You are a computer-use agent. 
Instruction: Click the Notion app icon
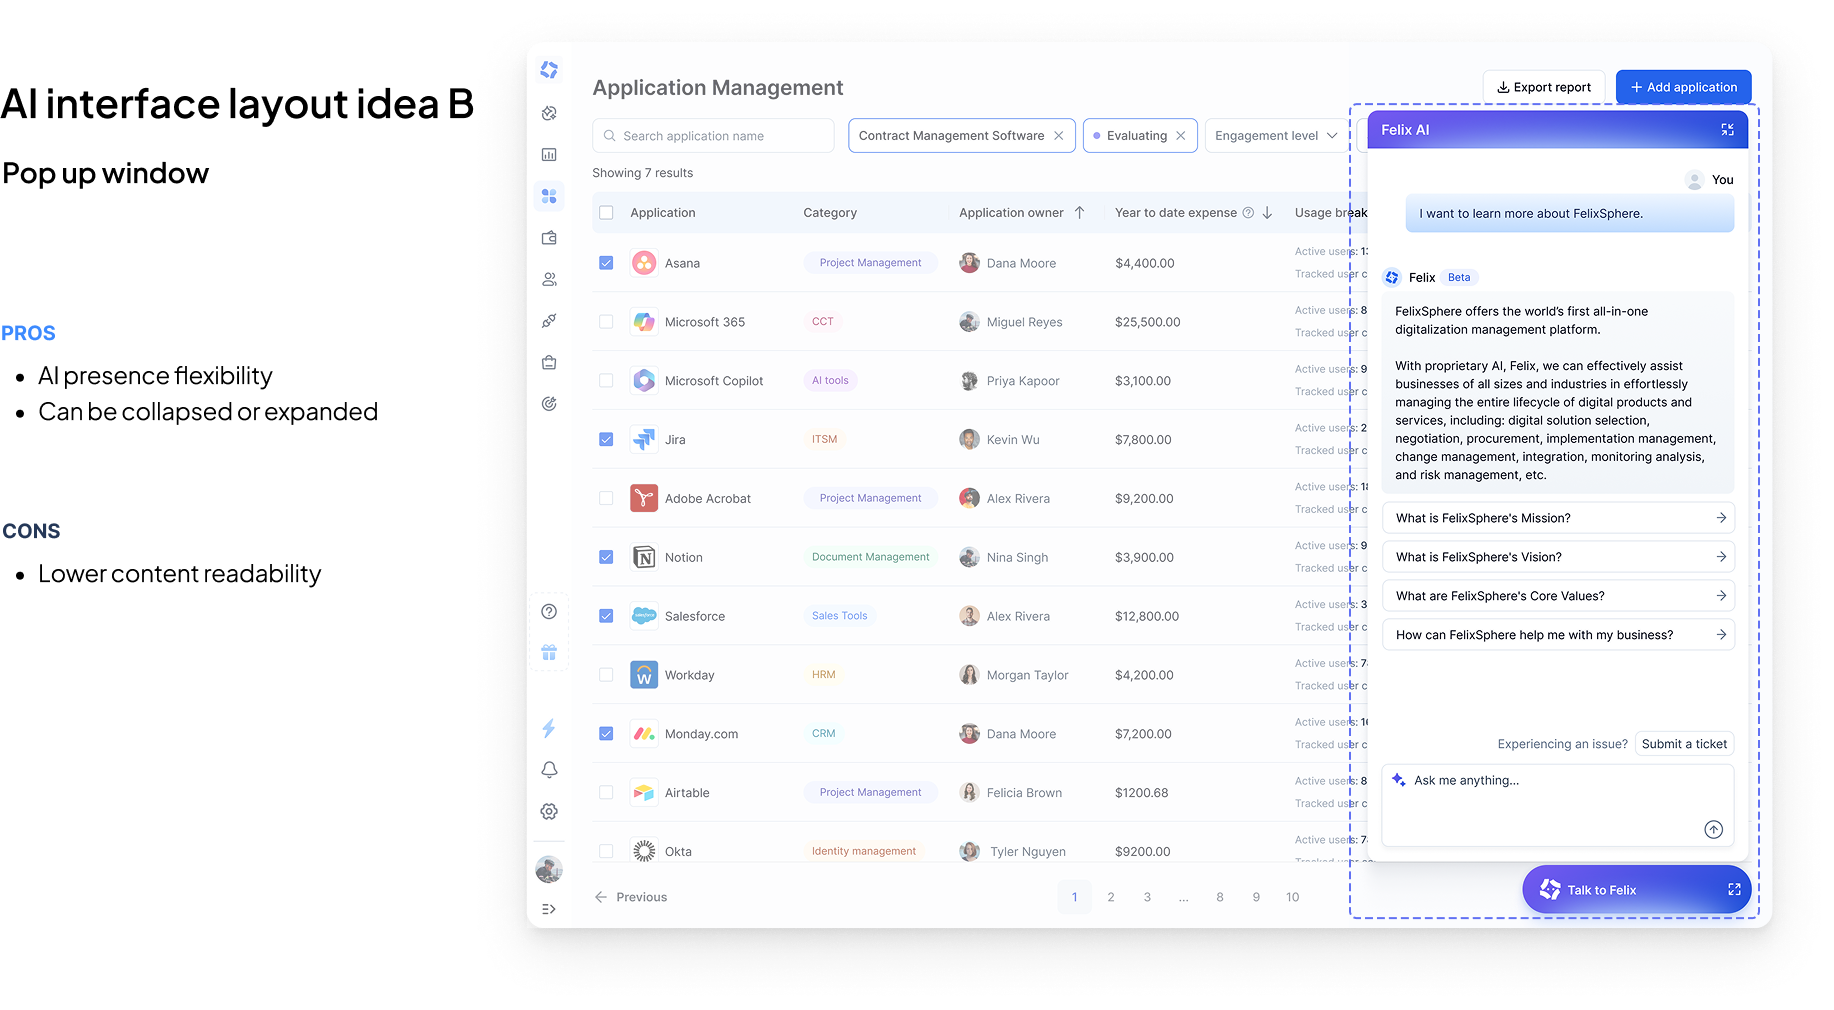(x=644, y=557)
